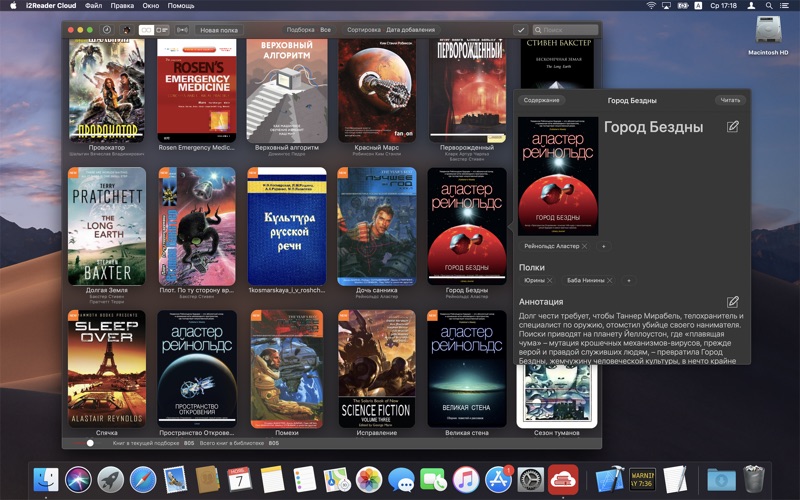Focus the Поиск search field
The image size is (800, 500).
point(565,30)
